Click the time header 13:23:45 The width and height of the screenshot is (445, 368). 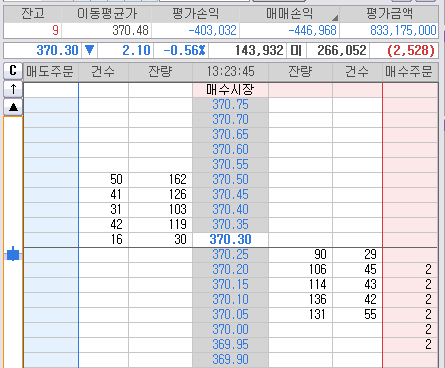click(x=230, y=71)
